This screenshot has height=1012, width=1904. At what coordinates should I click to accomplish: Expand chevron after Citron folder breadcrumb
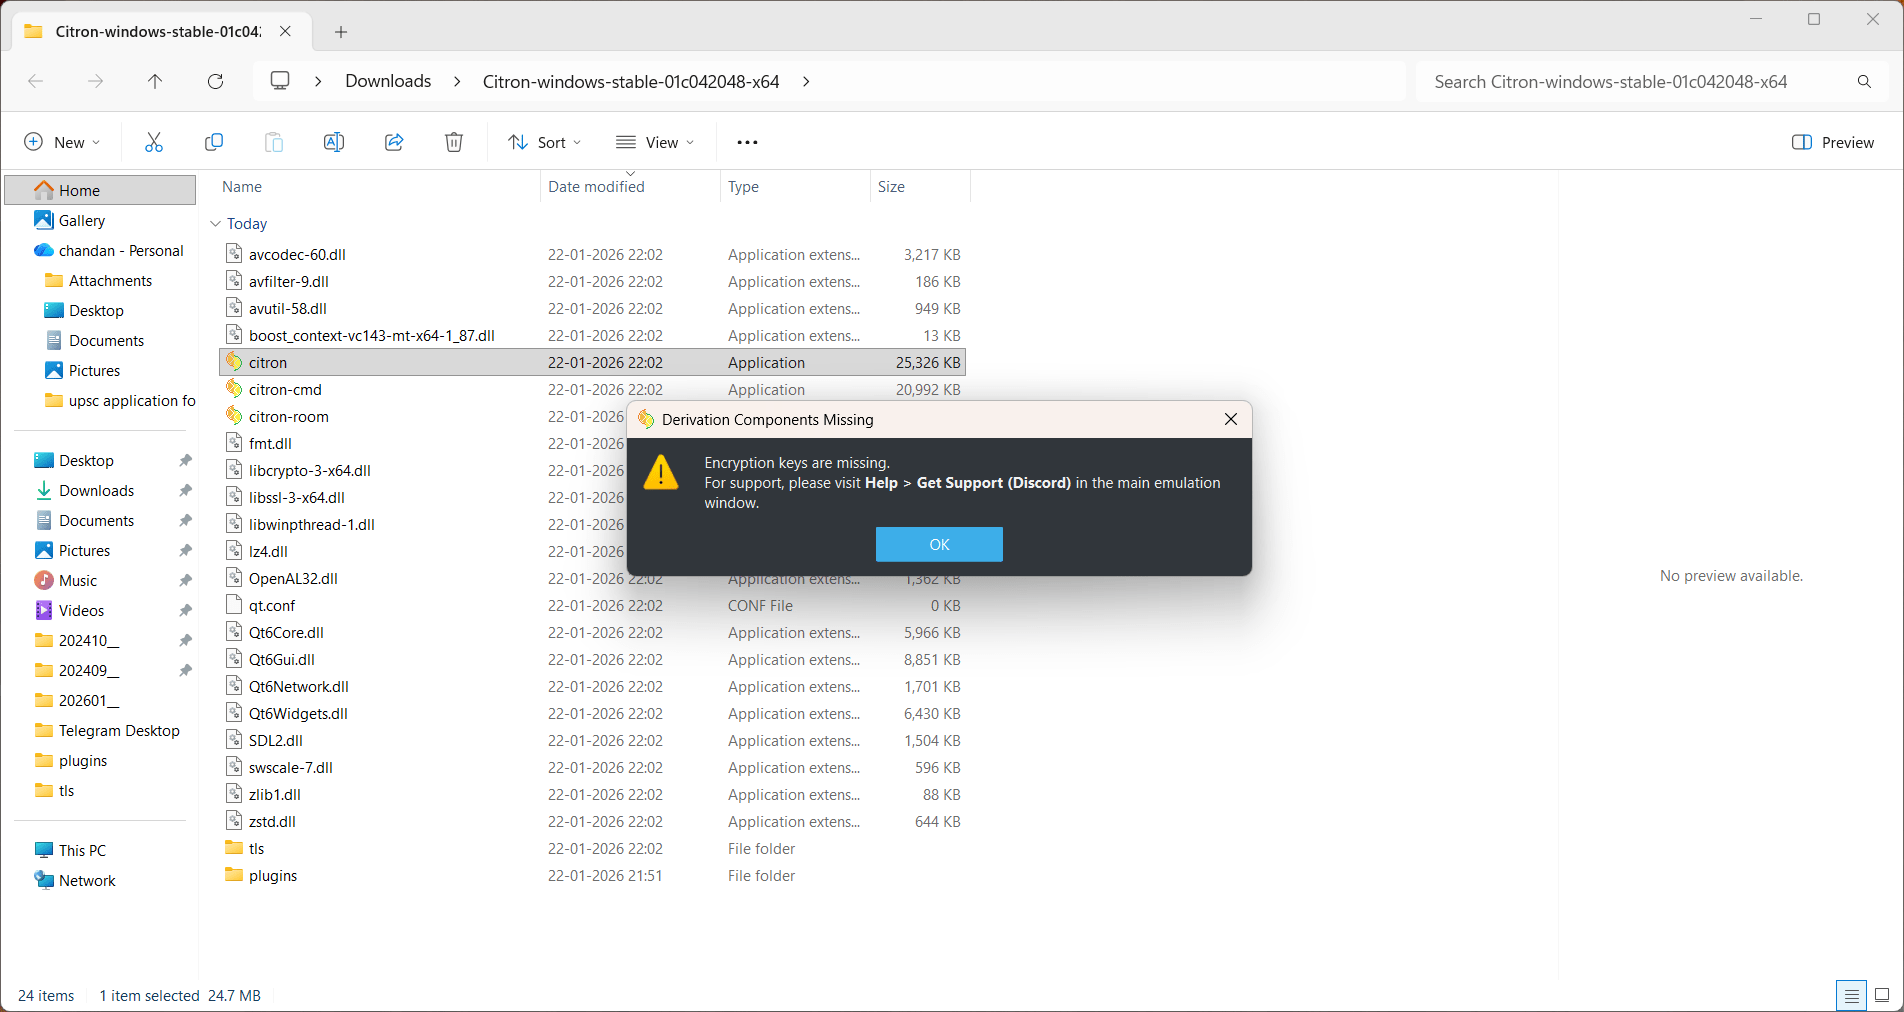[806, 81]
